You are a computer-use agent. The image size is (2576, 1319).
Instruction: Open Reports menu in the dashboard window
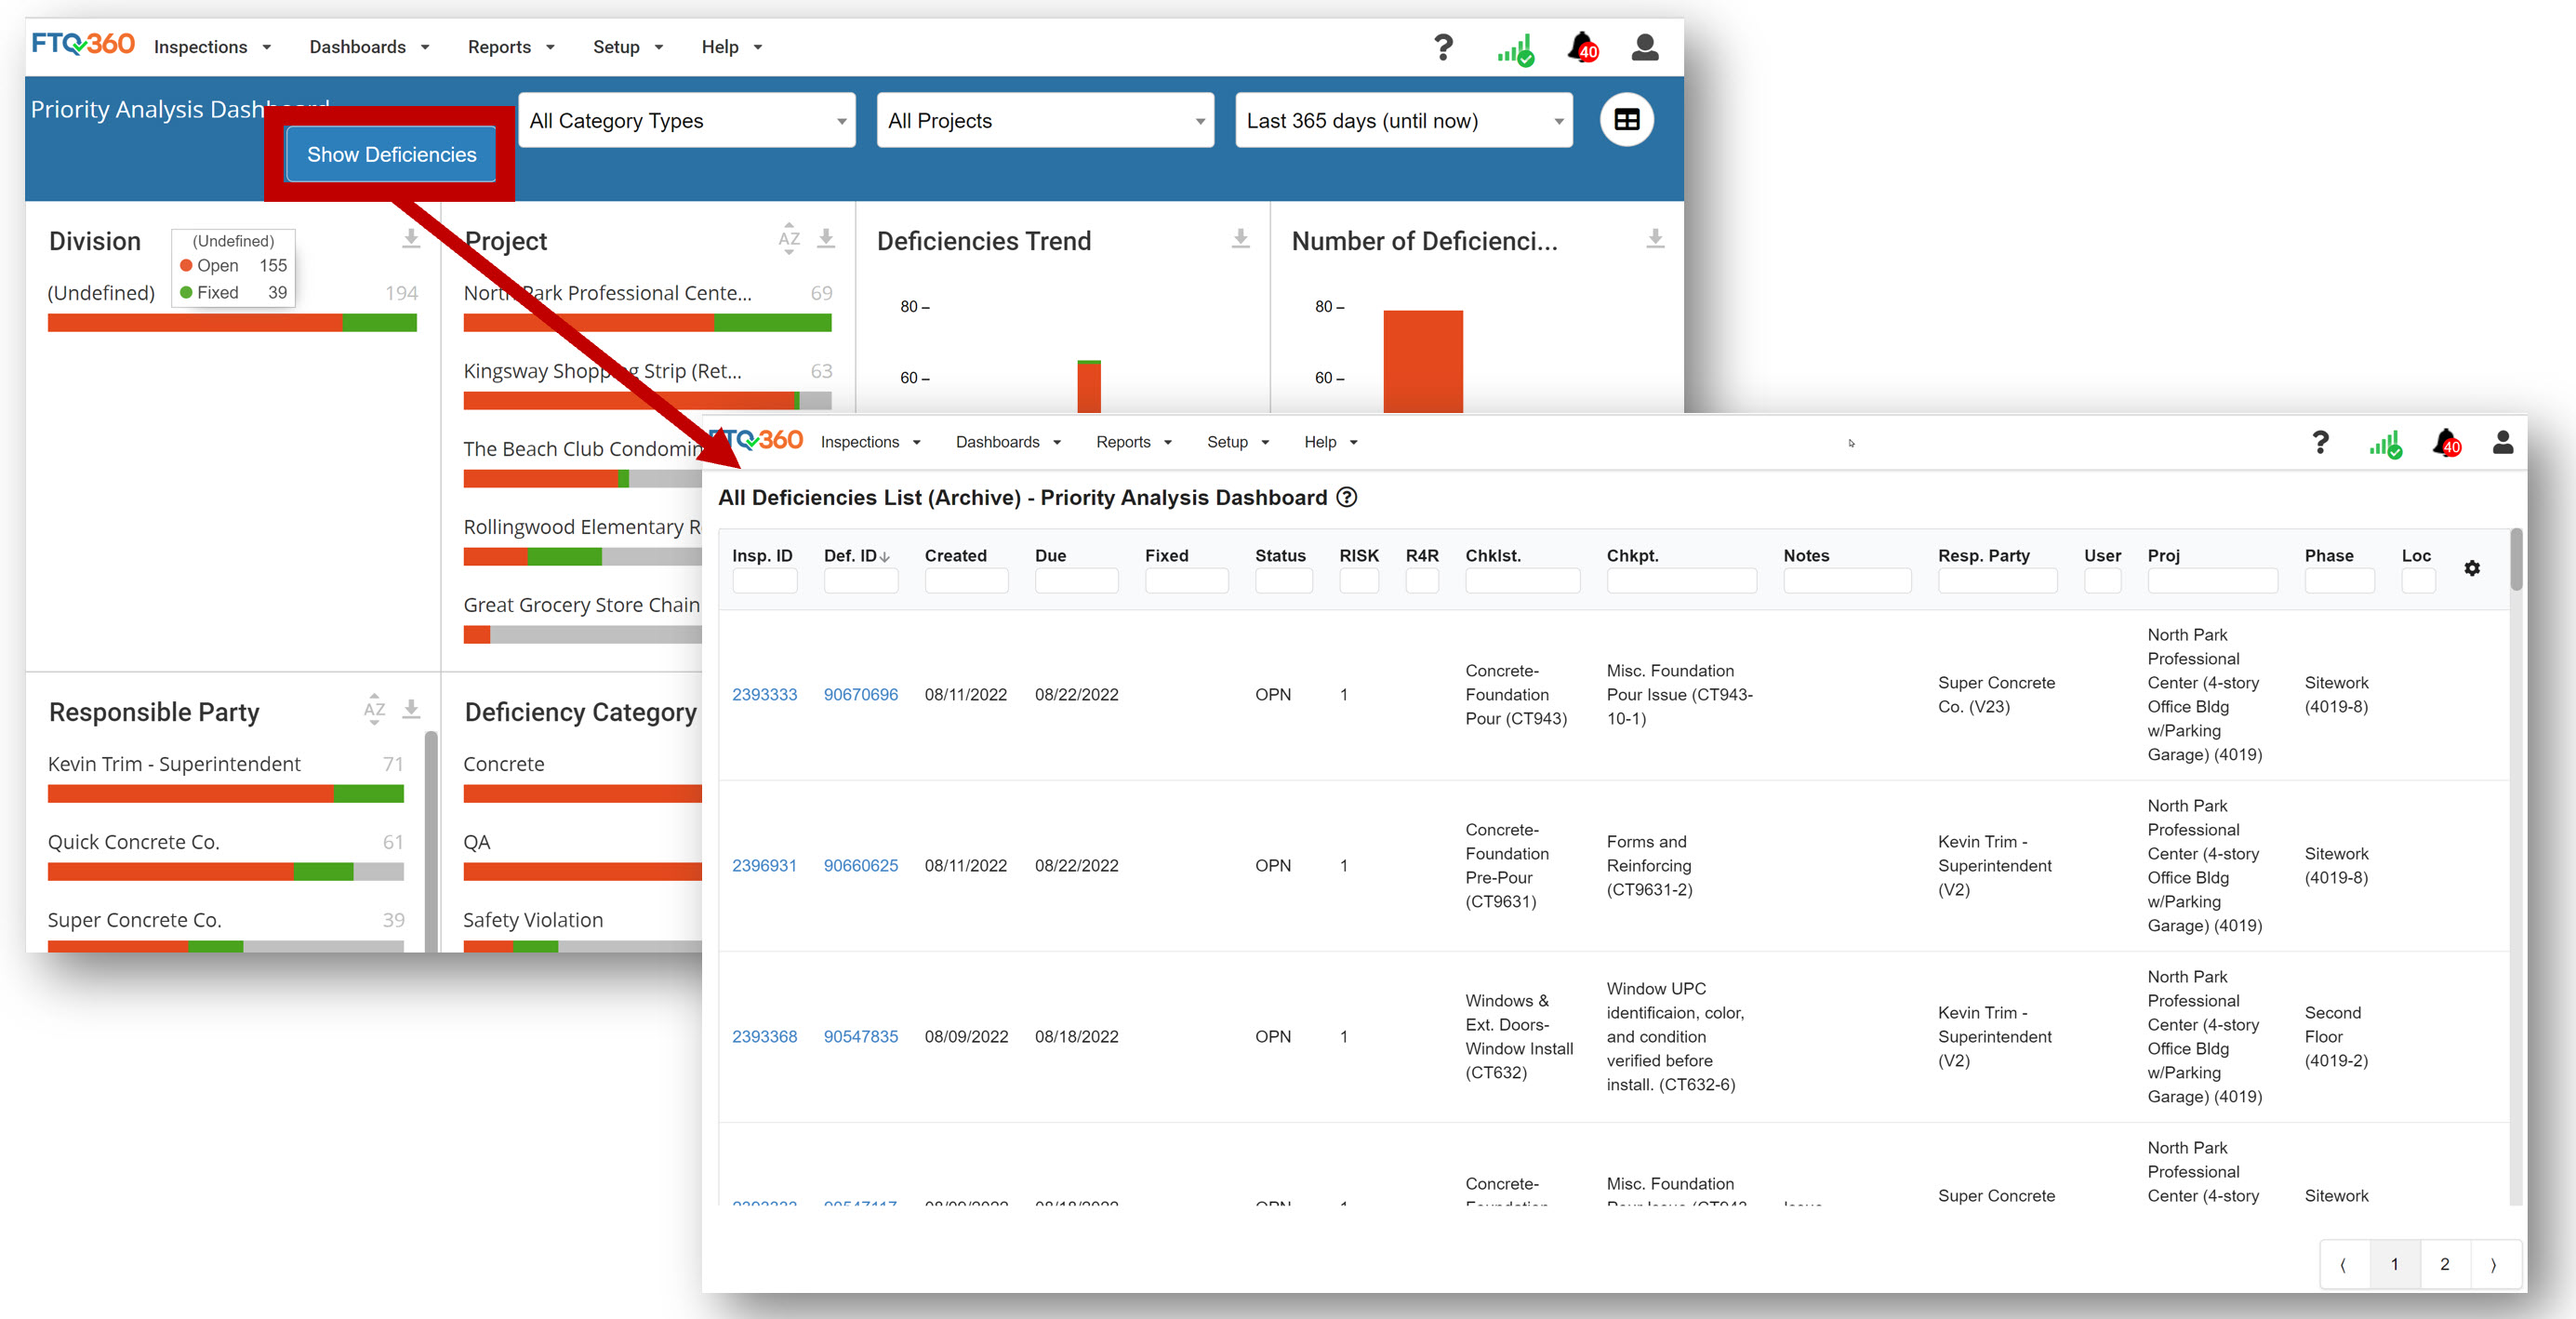(511, 47)
